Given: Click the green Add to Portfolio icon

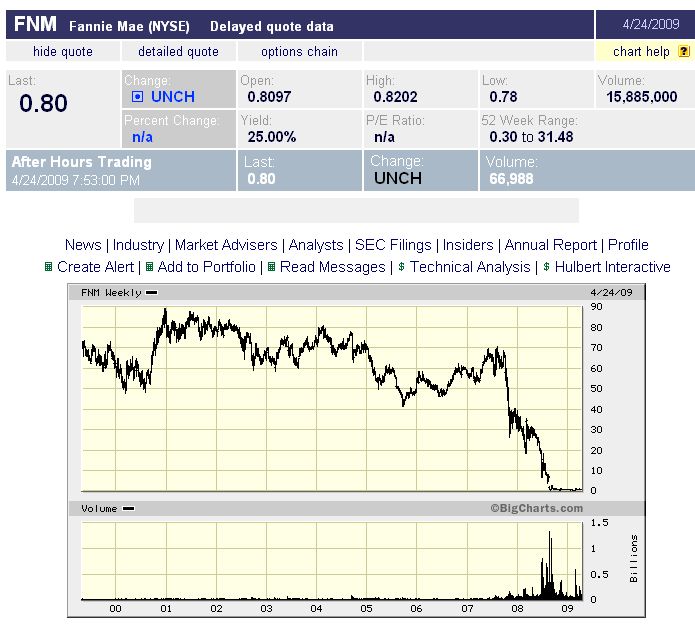Looking at the screenshot, I should 149,267.
